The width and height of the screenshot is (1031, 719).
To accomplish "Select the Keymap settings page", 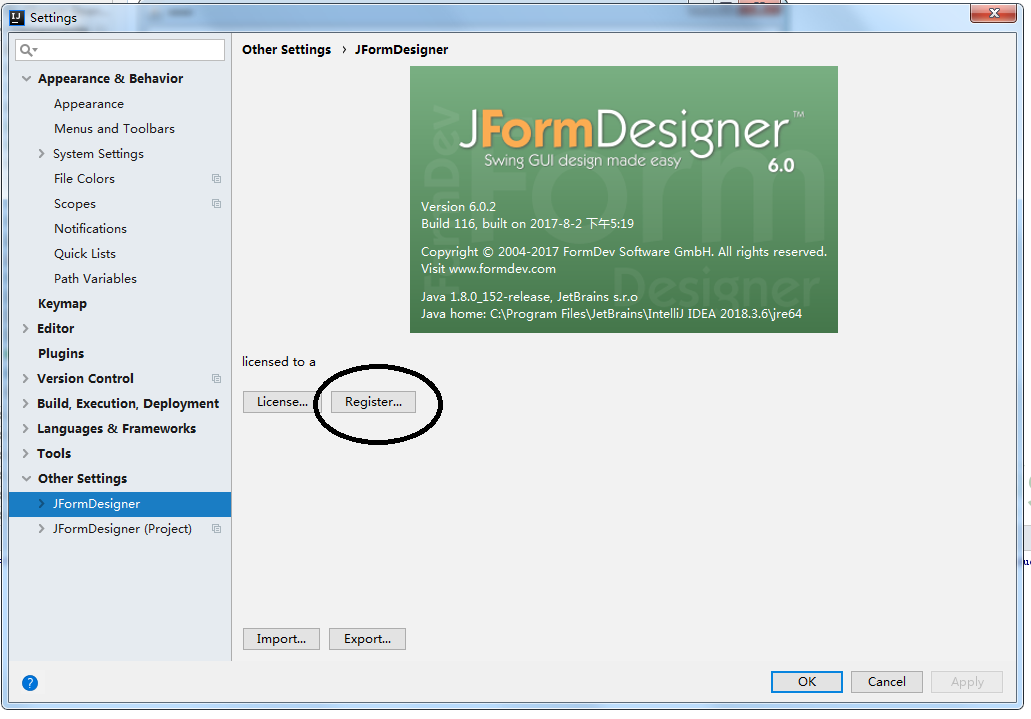I will (x=62, y=304).
